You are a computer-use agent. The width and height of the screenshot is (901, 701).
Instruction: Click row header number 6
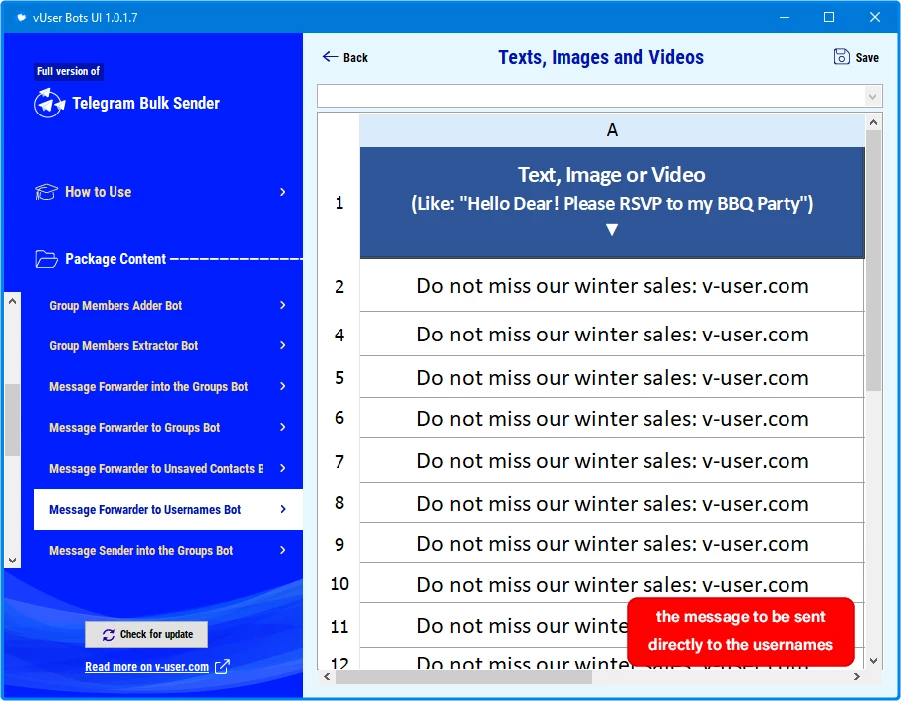tap(339, 418)
